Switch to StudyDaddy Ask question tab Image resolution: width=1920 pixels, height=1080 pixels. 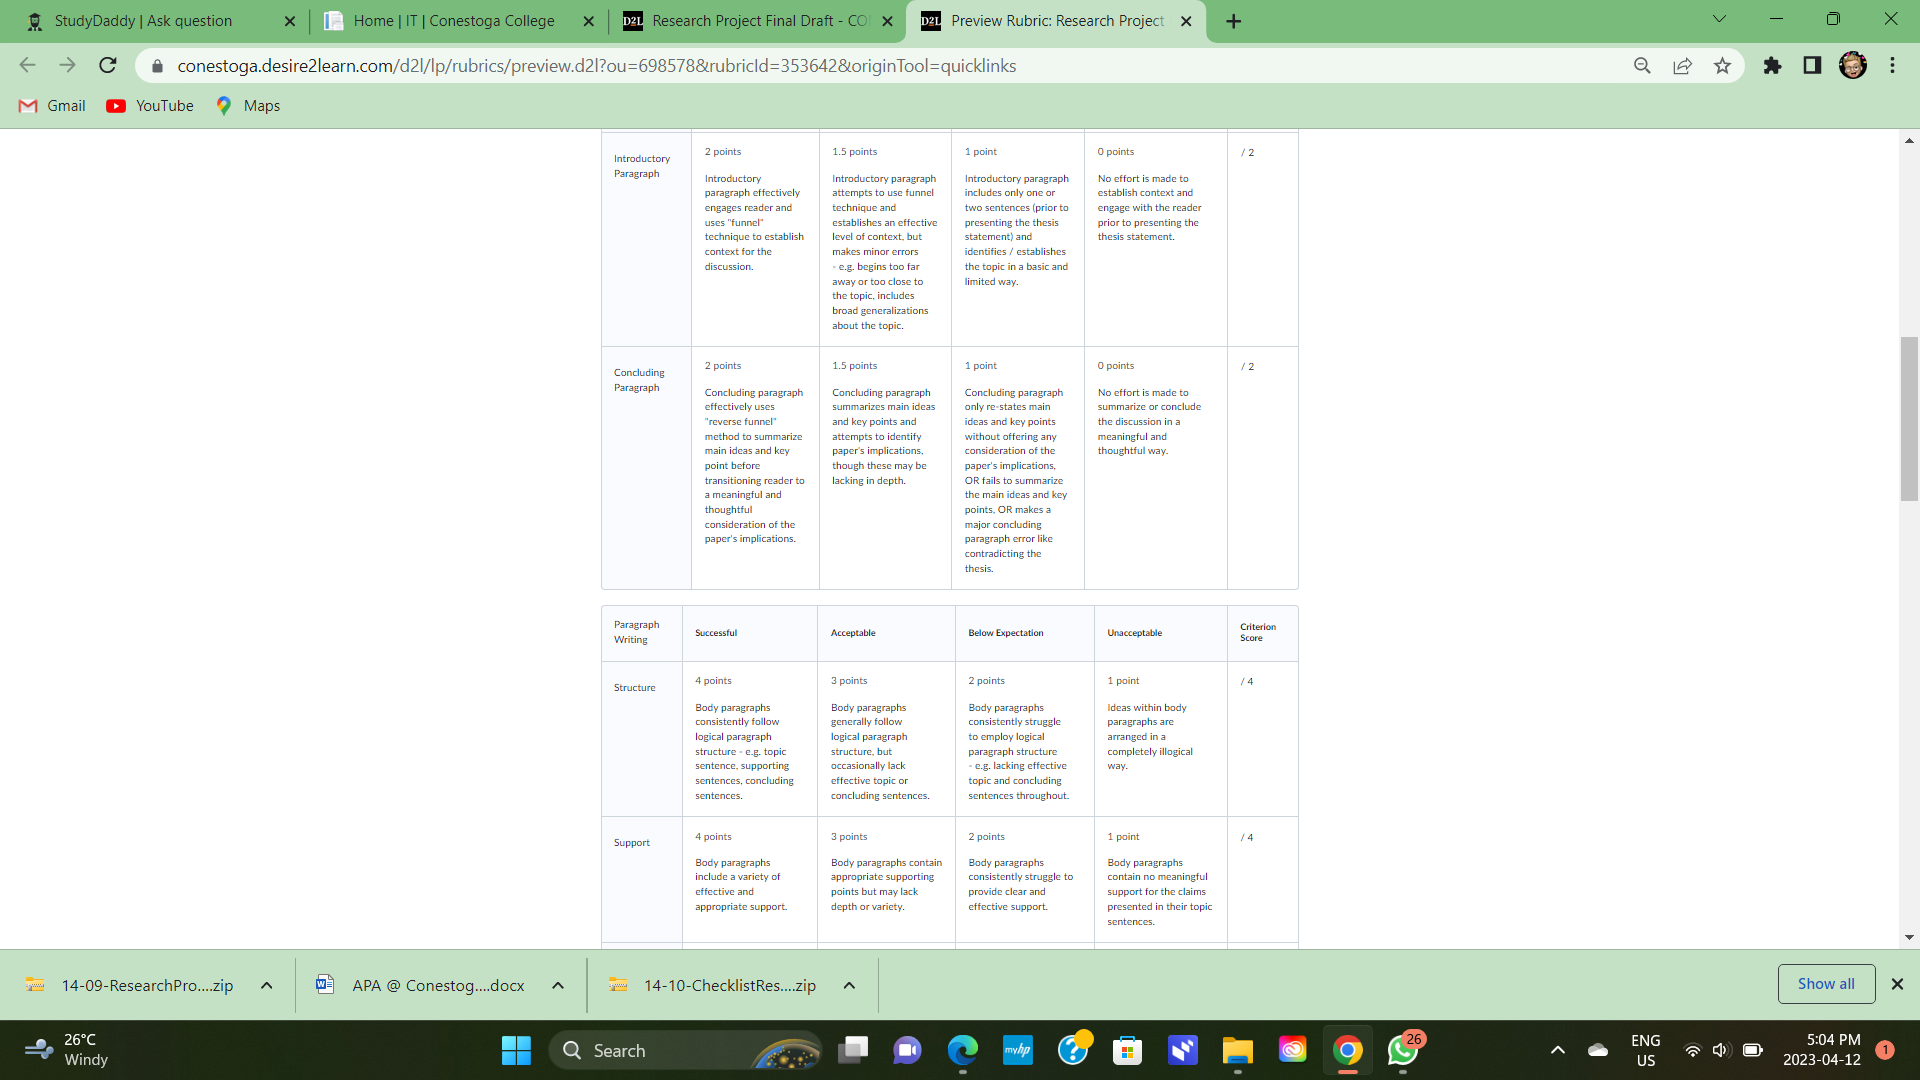(x=143, y=21)
